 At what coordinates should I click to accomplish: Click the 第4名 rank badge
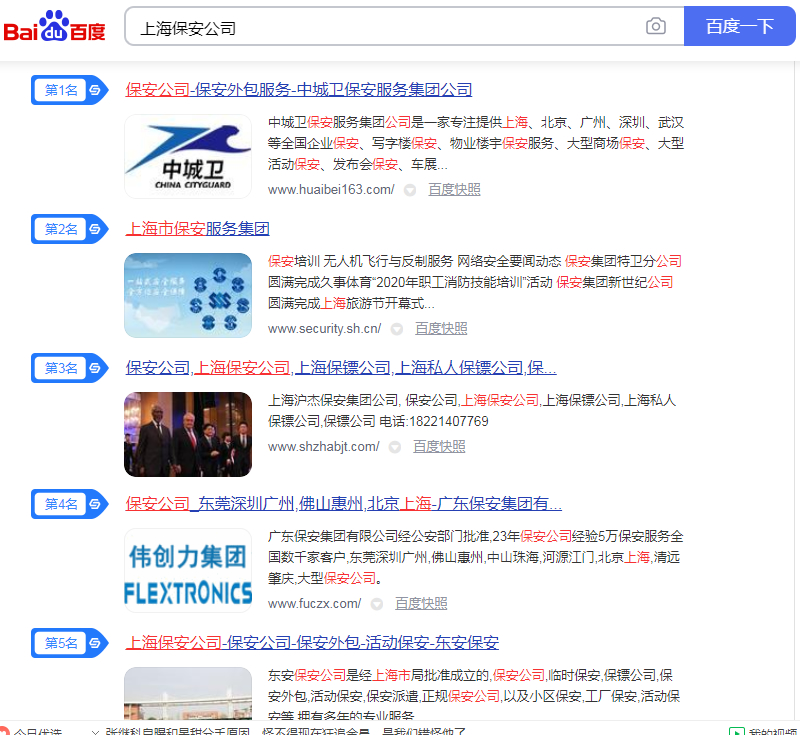click(69, 504)
